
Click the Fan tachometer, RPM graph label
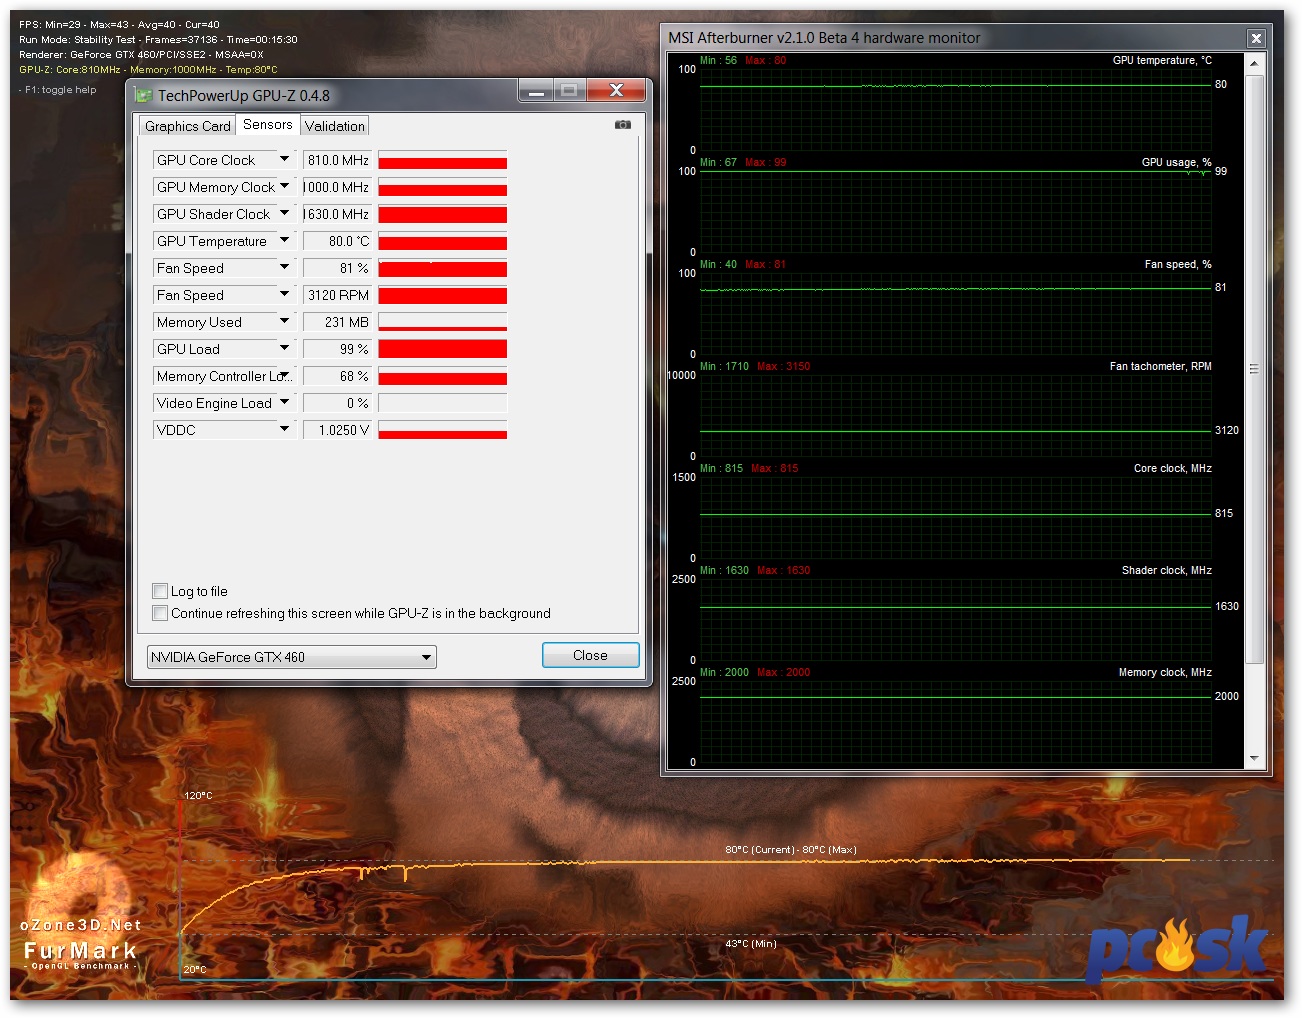pyautogui.click(x=1160, y=366)
